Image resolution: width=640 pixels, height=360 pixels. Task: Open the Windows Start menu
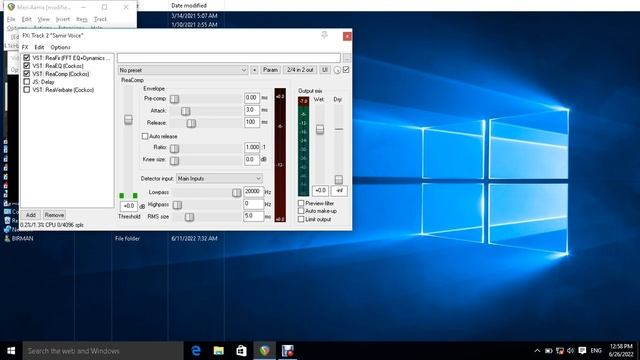(x=11, y=351)
